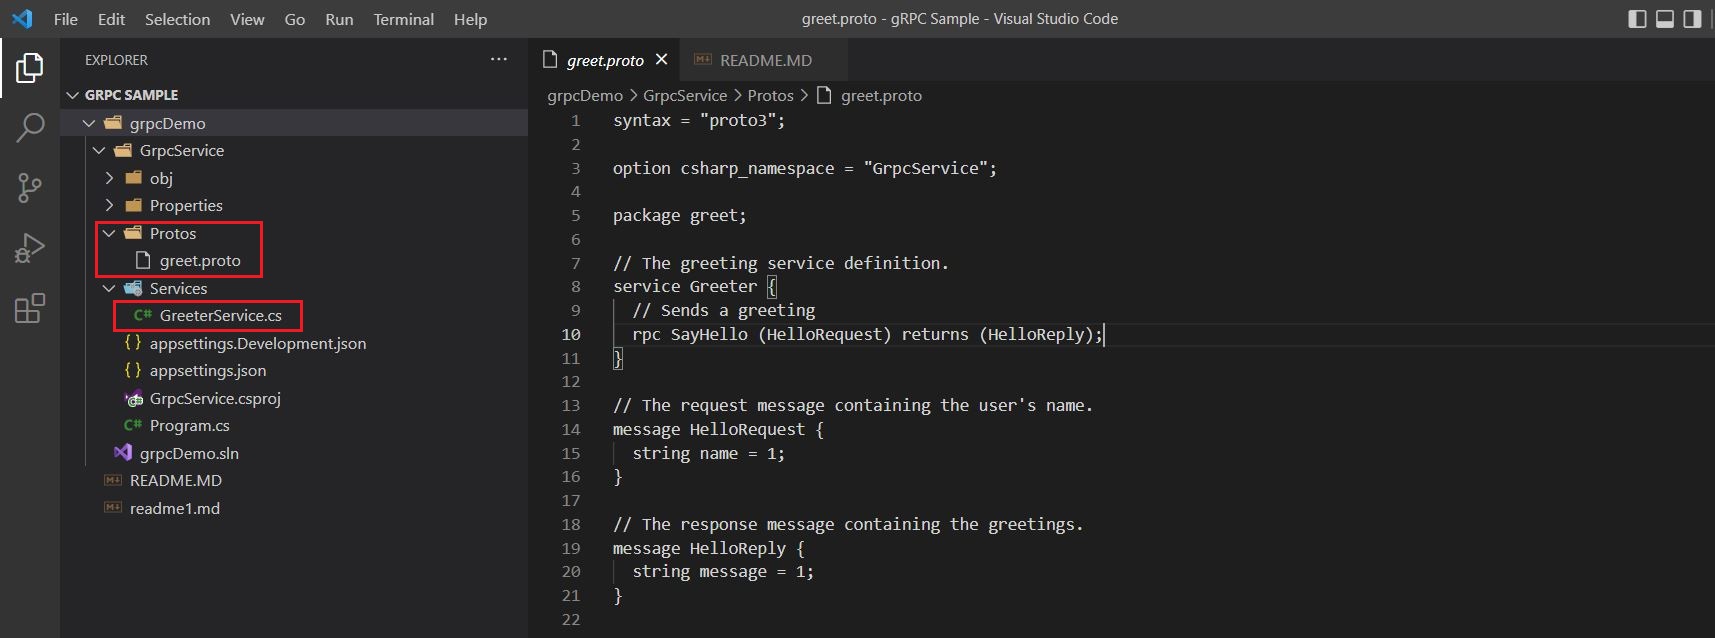
Task: Open the File menu
Action: tap(66, 19)
